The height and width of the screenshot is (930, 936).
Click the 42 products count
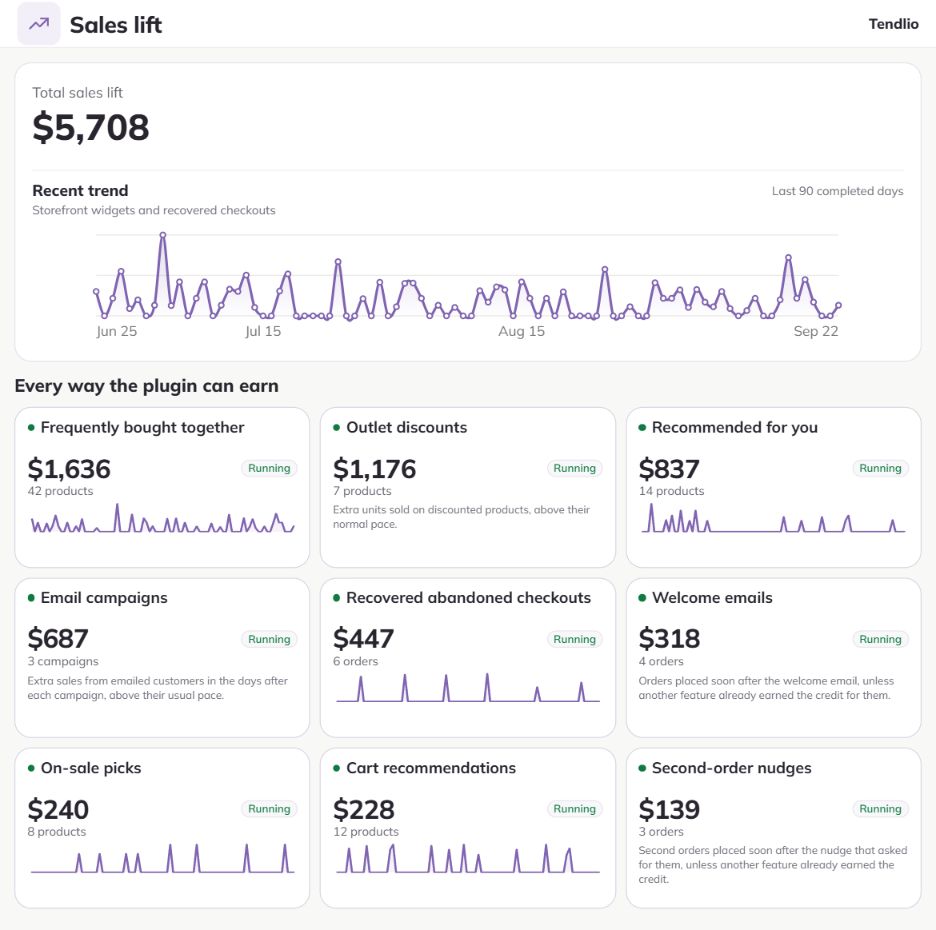click(60, 491)
